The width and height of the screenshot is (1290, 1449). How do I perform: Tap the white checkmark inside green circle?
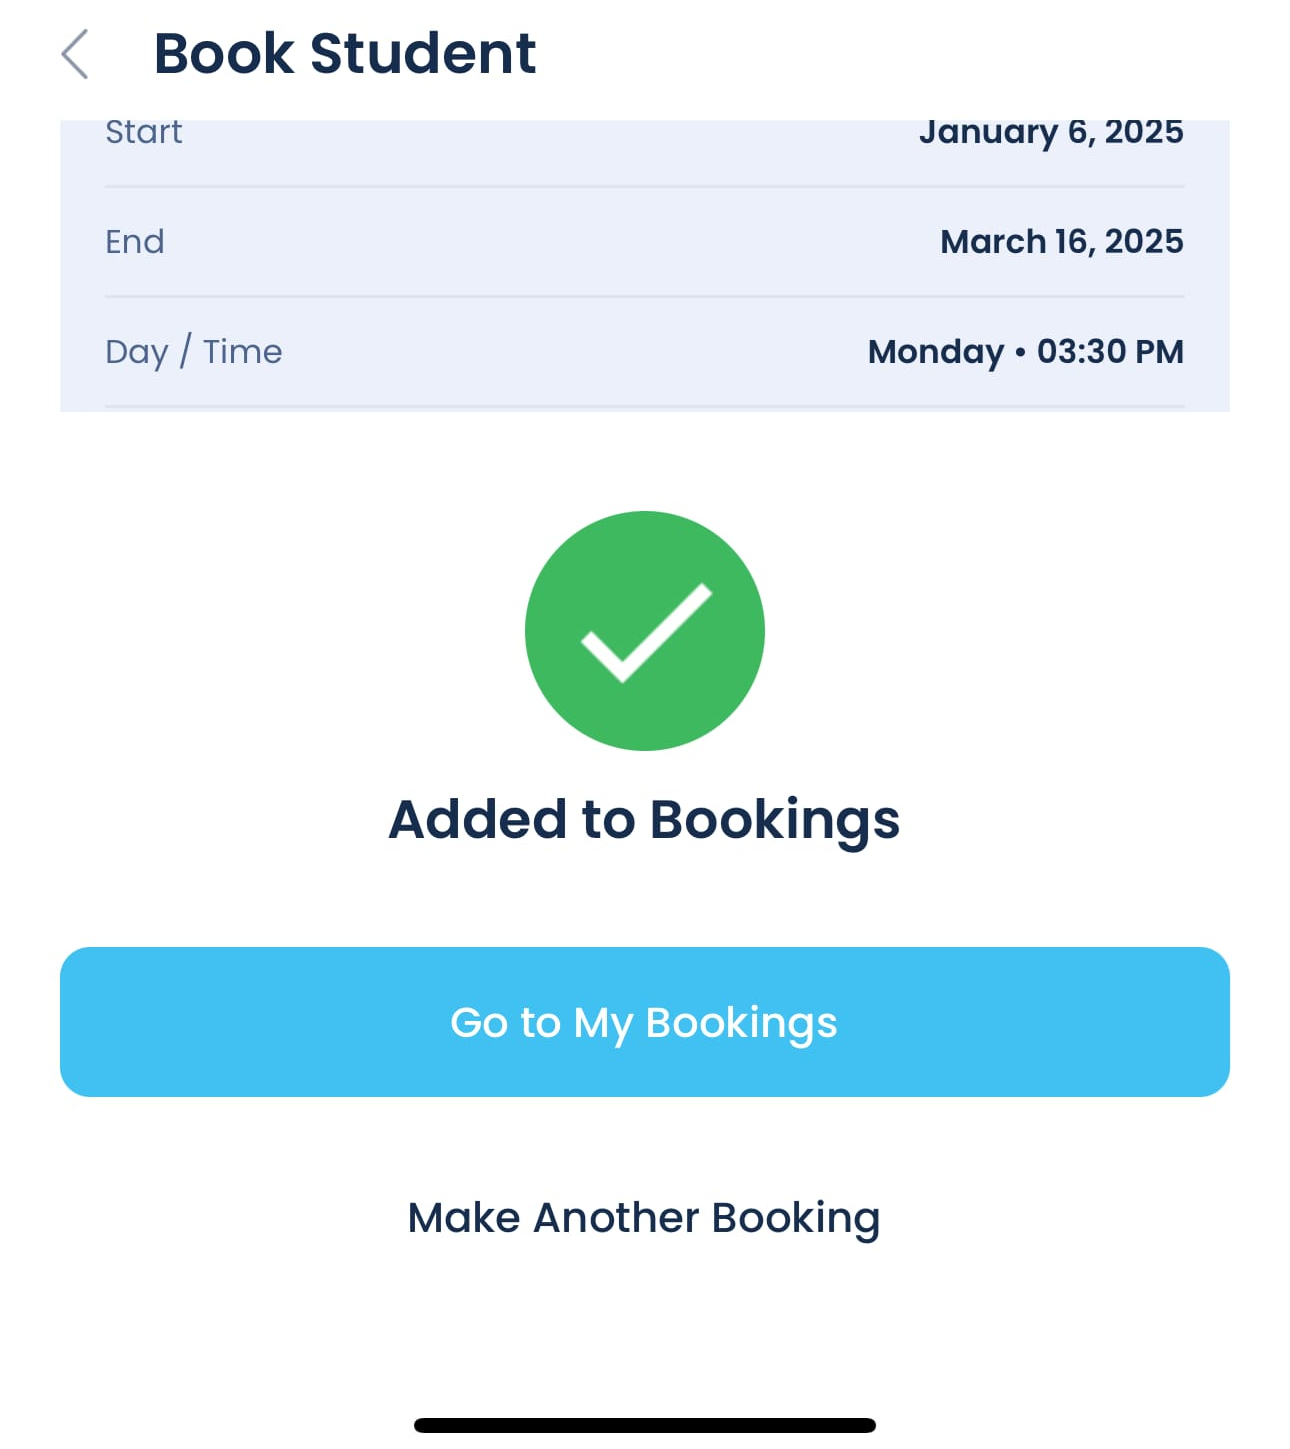pos(646,633)
